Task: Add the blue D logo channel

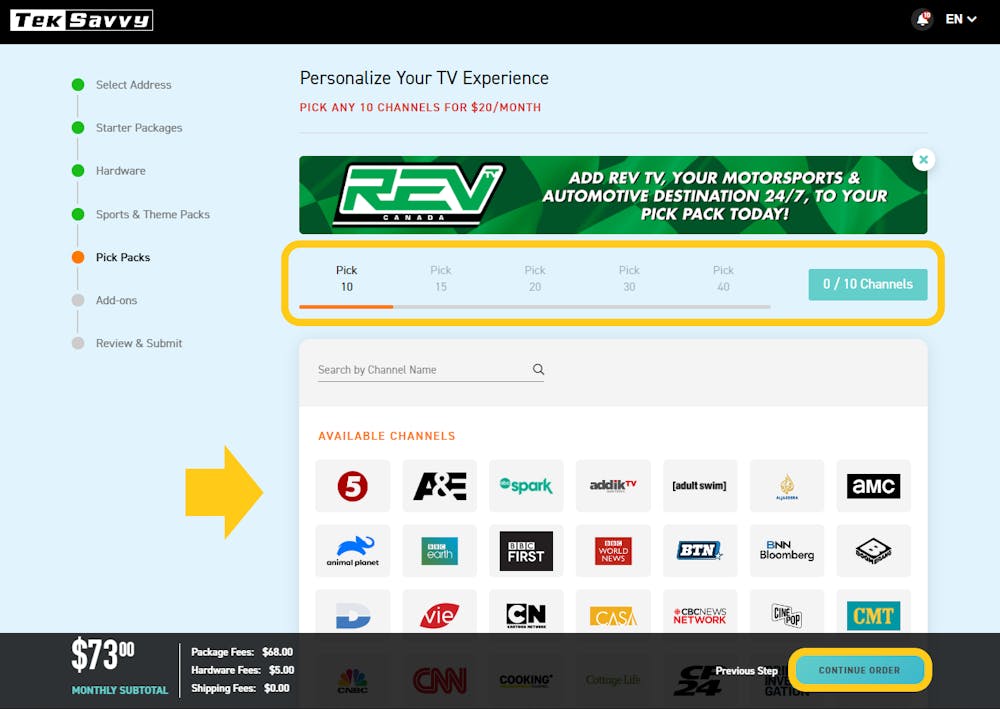Action: [x=353, y=612]
